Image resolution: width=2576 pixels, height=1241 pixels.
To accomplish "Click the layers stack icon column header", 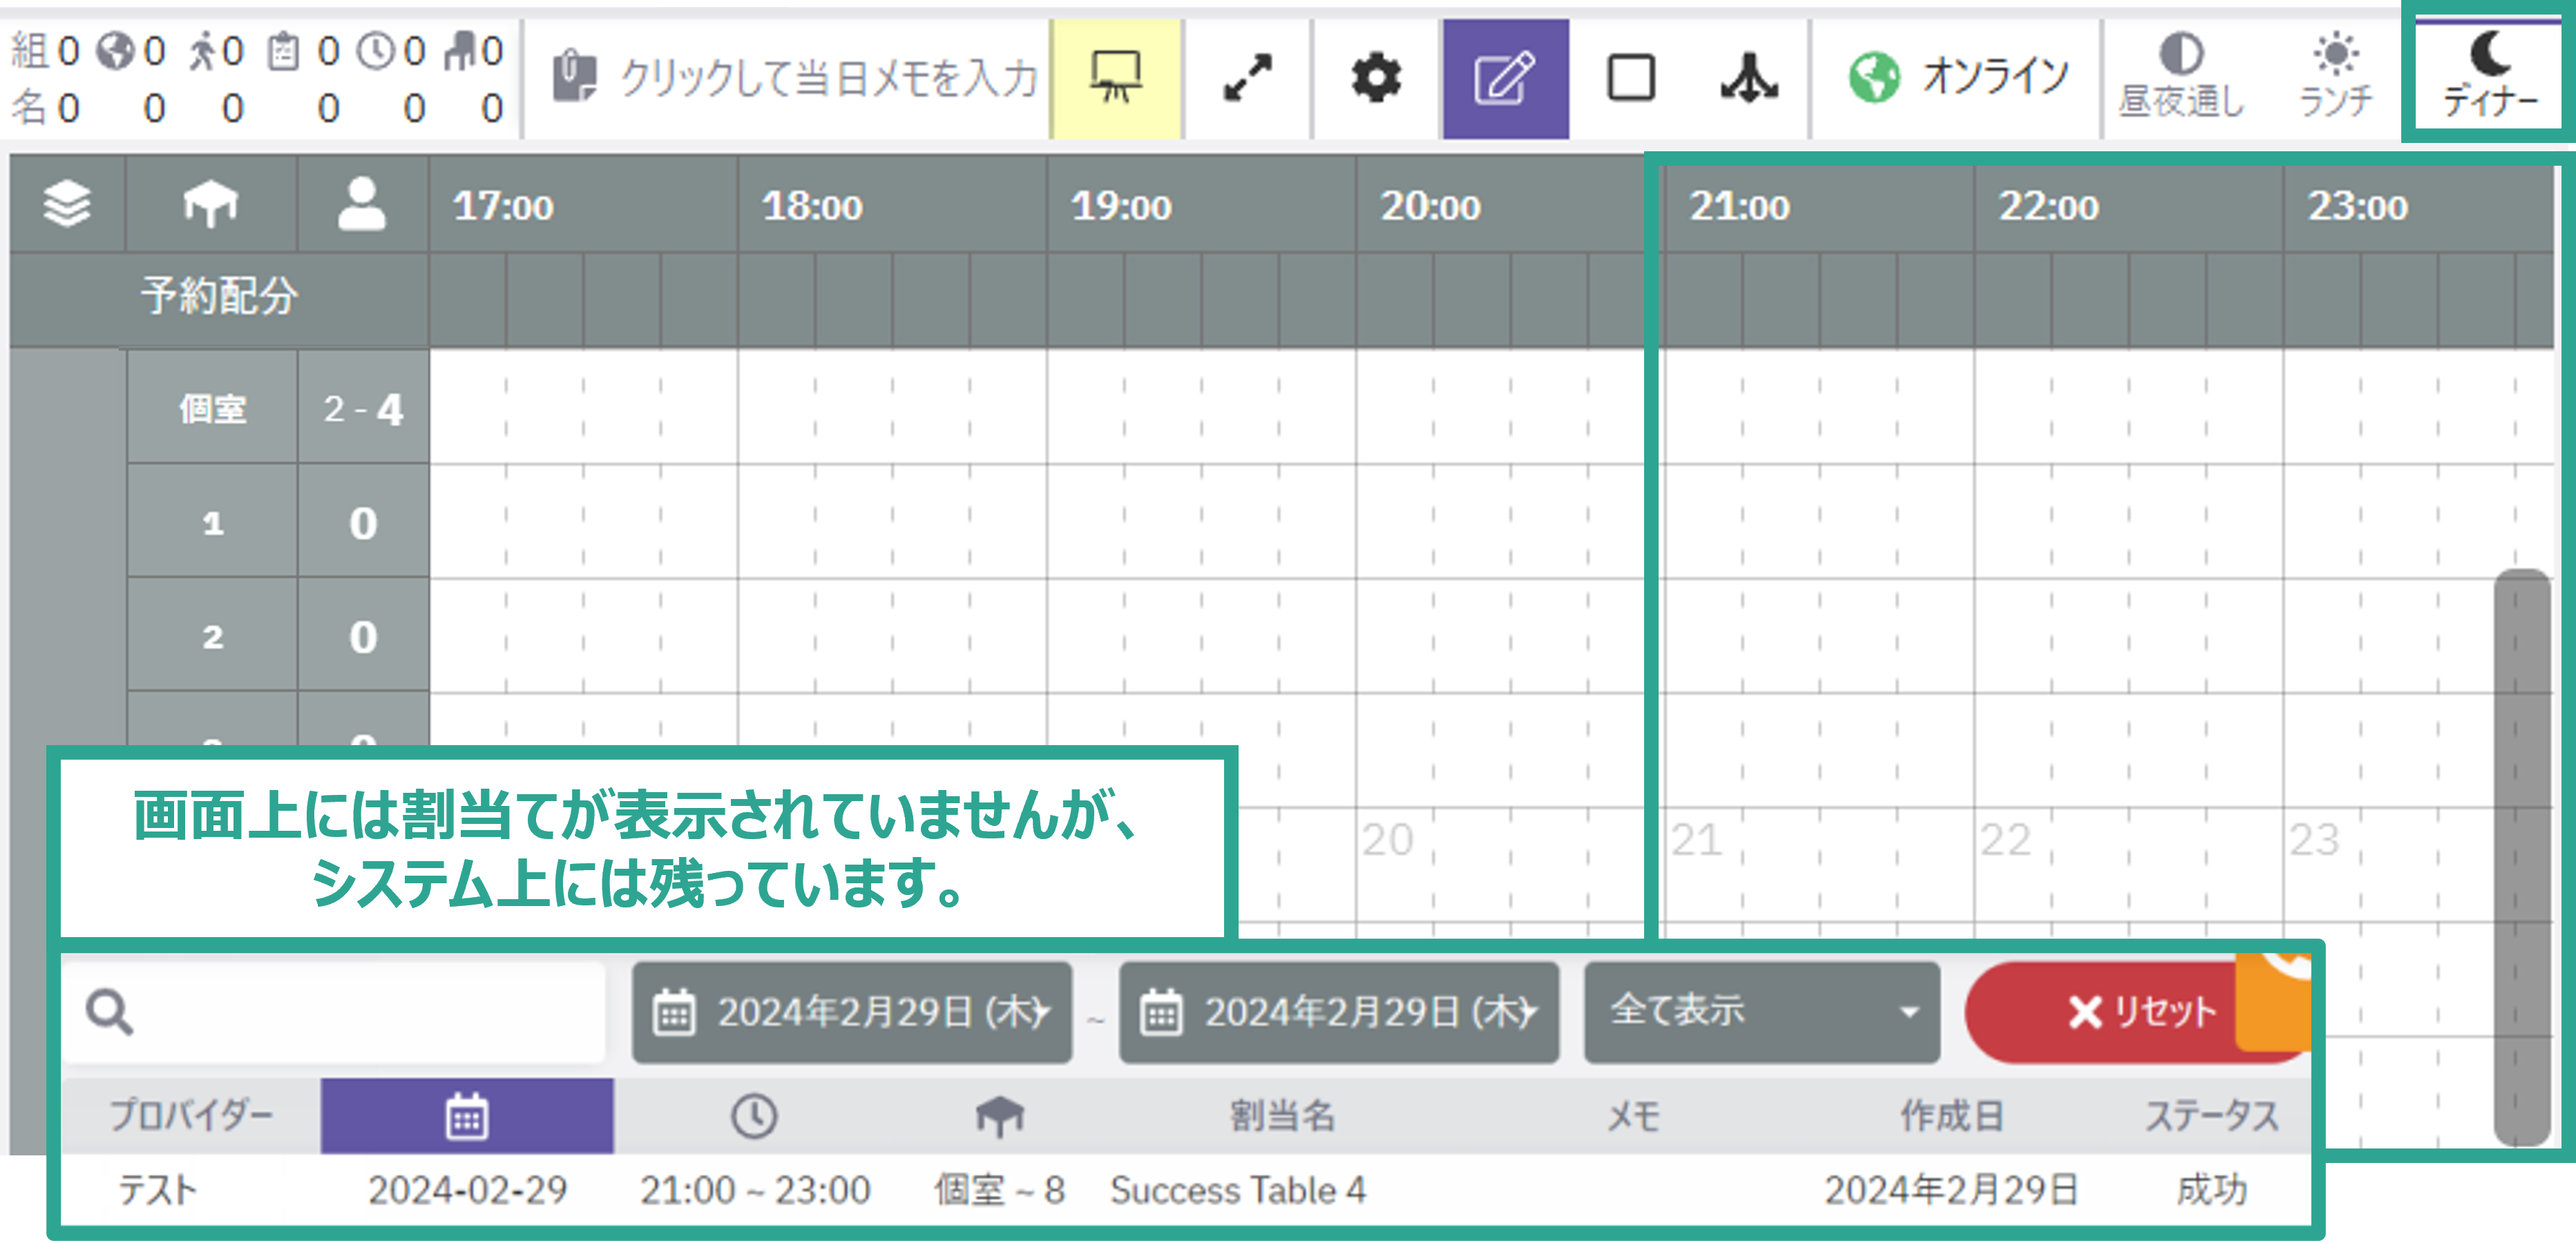I will coord(67,204).
